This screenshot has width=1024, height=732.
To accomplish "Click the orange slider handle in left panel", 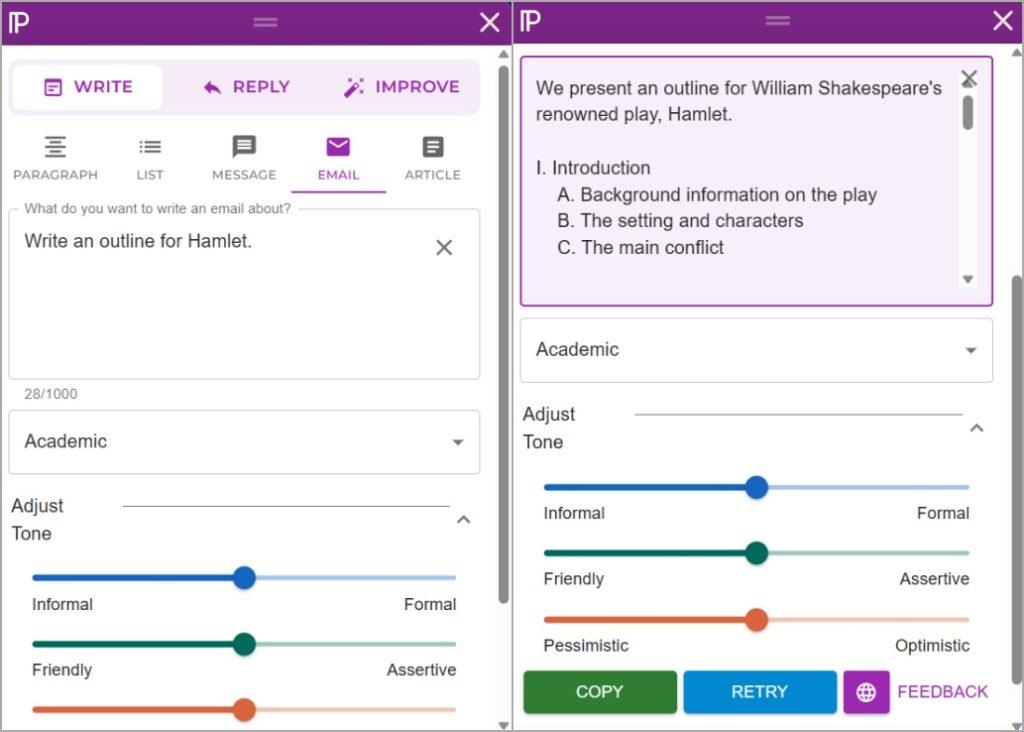I will (244, 710).
